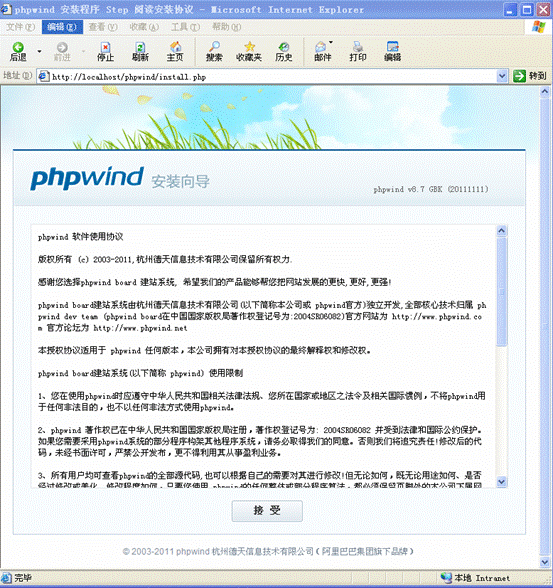The height and width of the screenshot is (588, 553).
Task: Go to Home (主页) via toolbar icon
Action: point(175,51)
